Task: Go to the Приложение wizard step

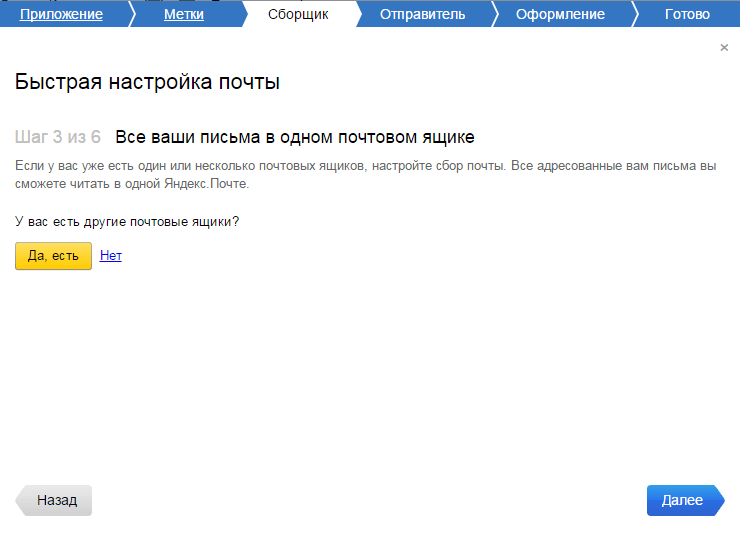Action: 61,14
